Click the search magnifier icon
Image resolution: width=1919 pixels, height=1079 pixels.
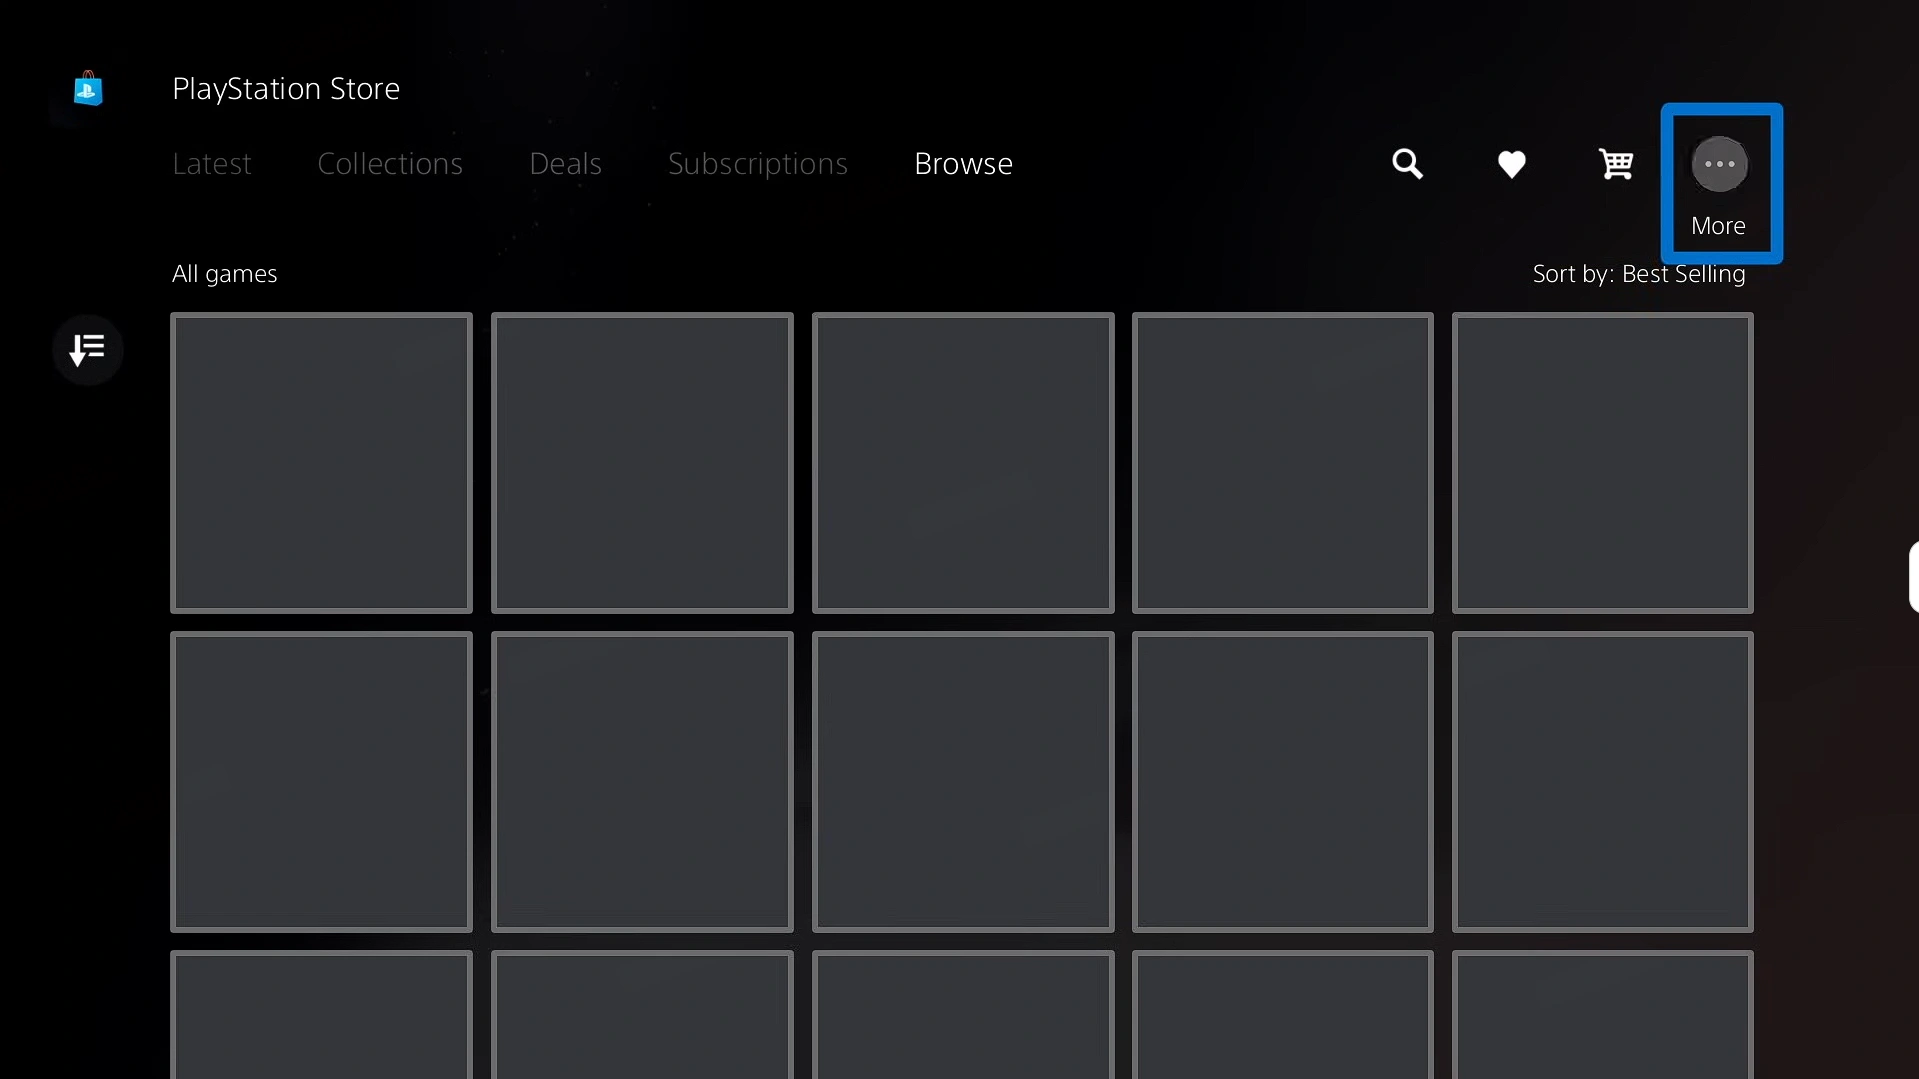pos(1407,164)
